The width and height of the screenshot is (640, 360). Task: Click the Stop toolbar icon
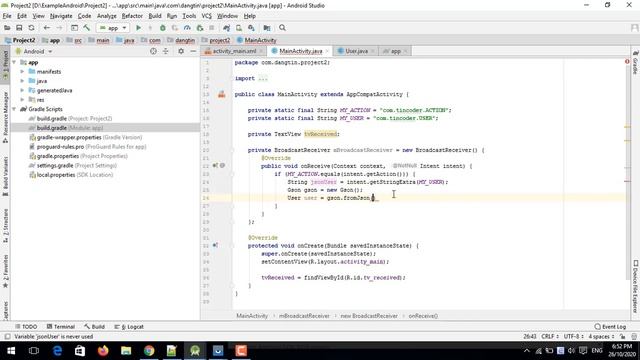(x=211, y=28)
